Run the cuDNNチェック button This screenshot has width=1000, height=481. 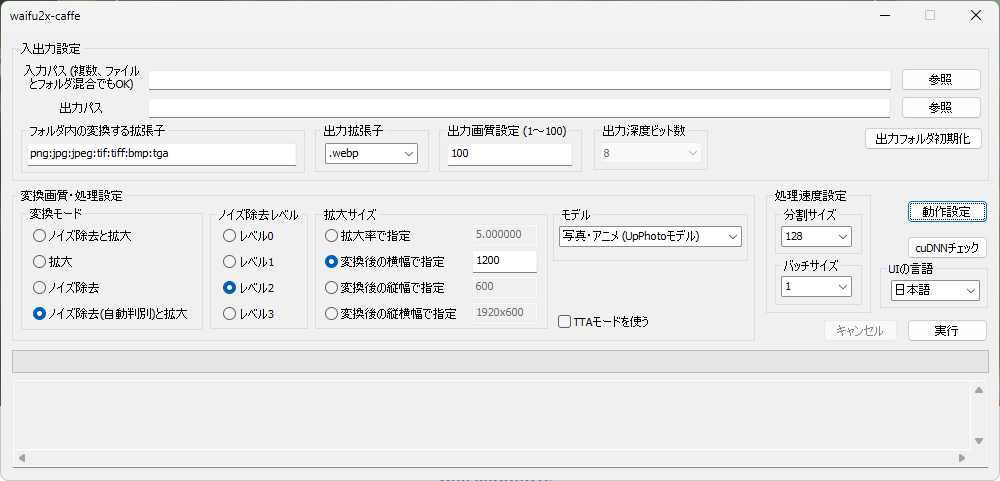(947, 248)
